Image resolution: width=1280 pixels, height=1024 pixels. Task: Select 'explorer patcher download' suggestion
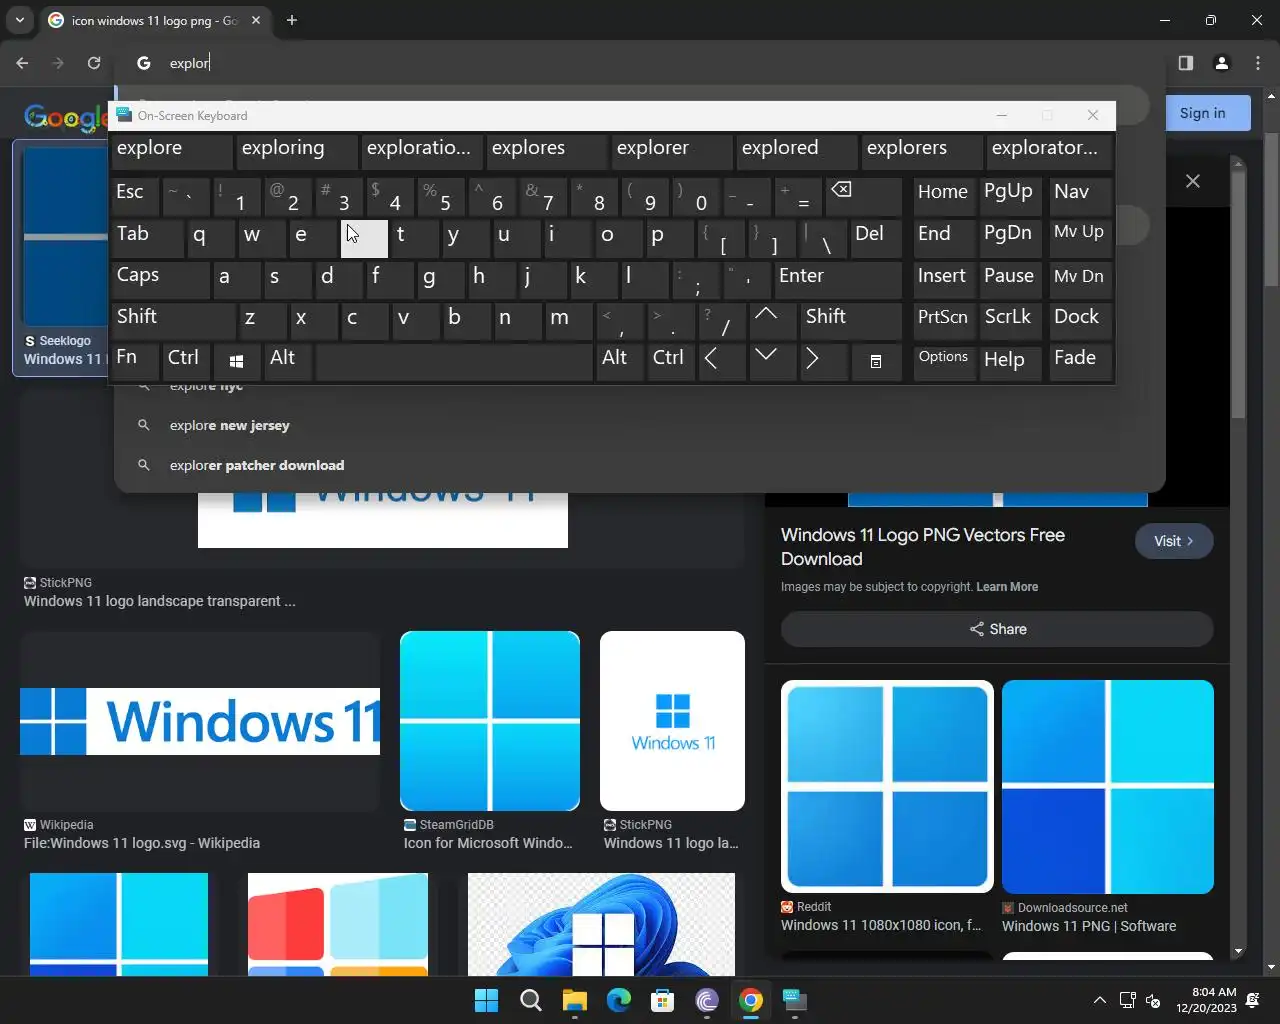click(640, 465)
